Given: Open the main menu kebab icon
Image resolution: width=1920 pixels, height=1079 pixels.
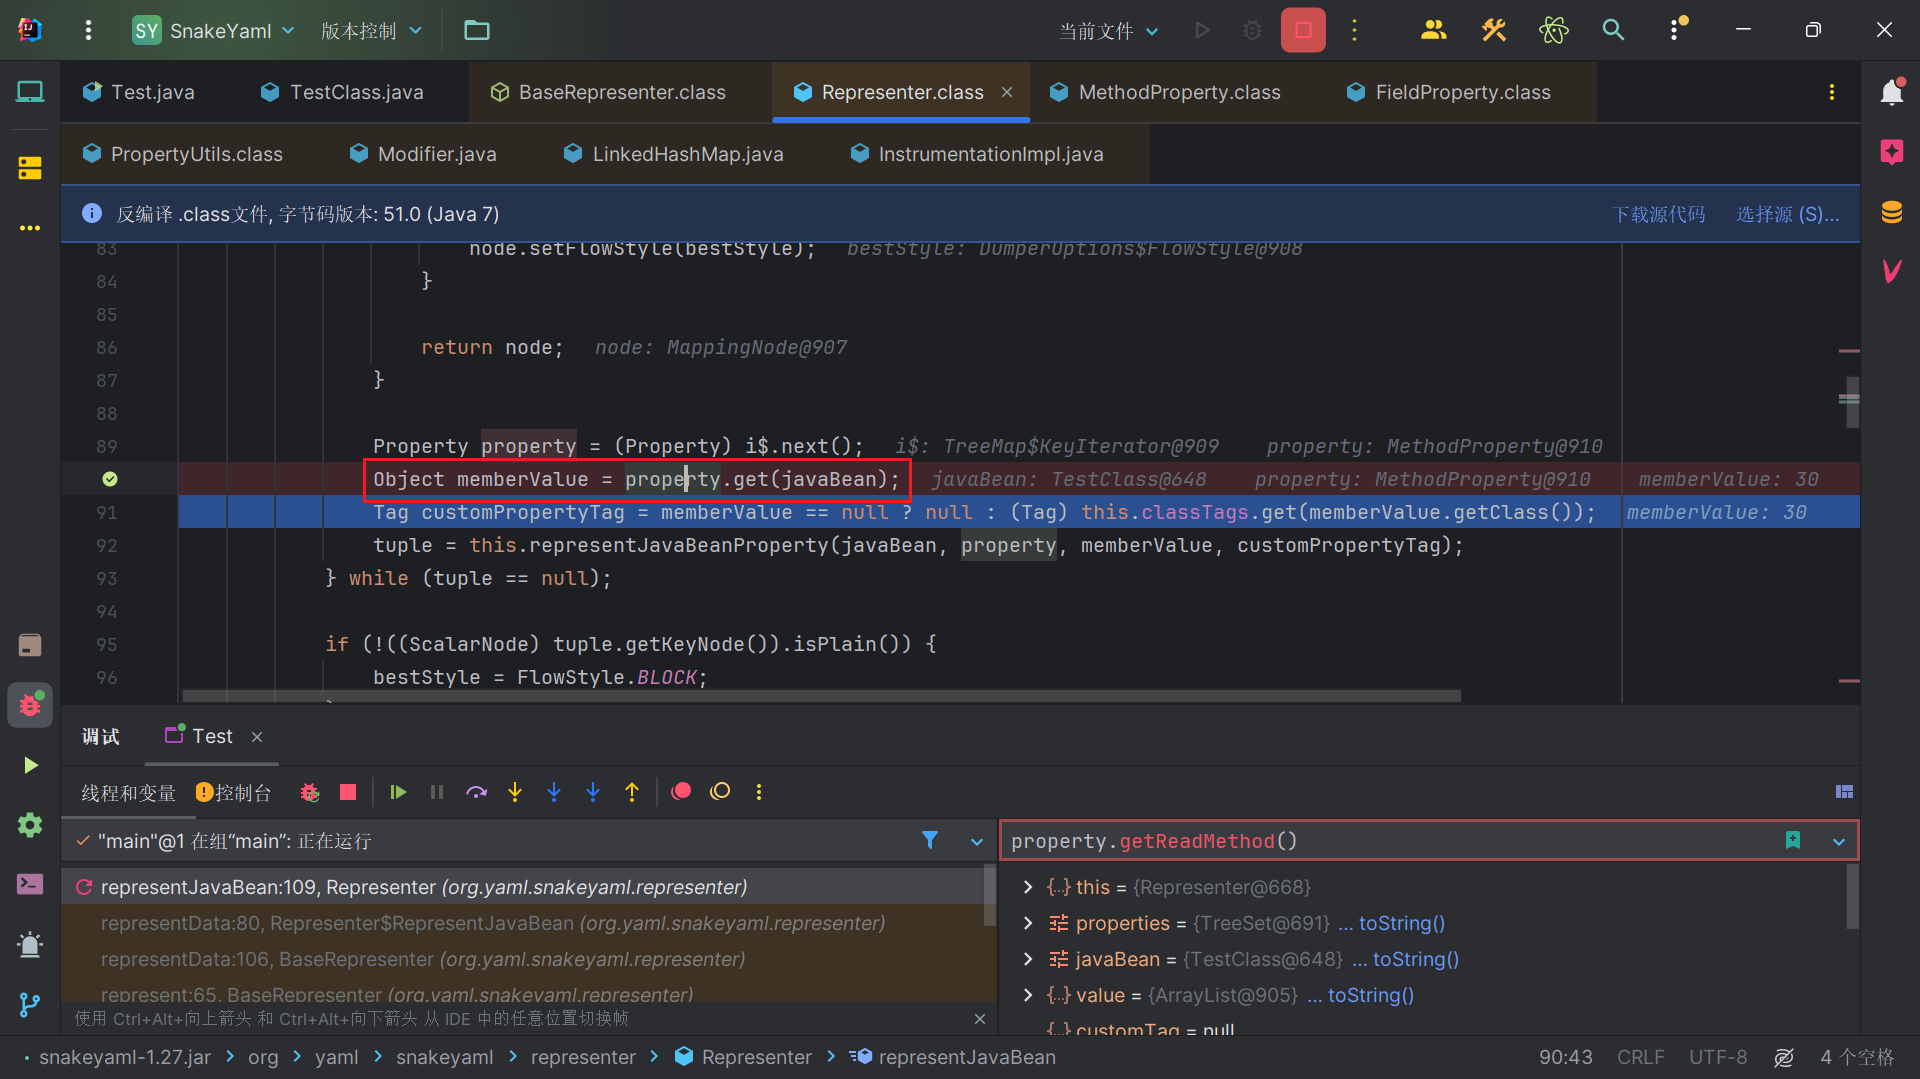Looking at the screenshot, I should (x=88, y=30).
